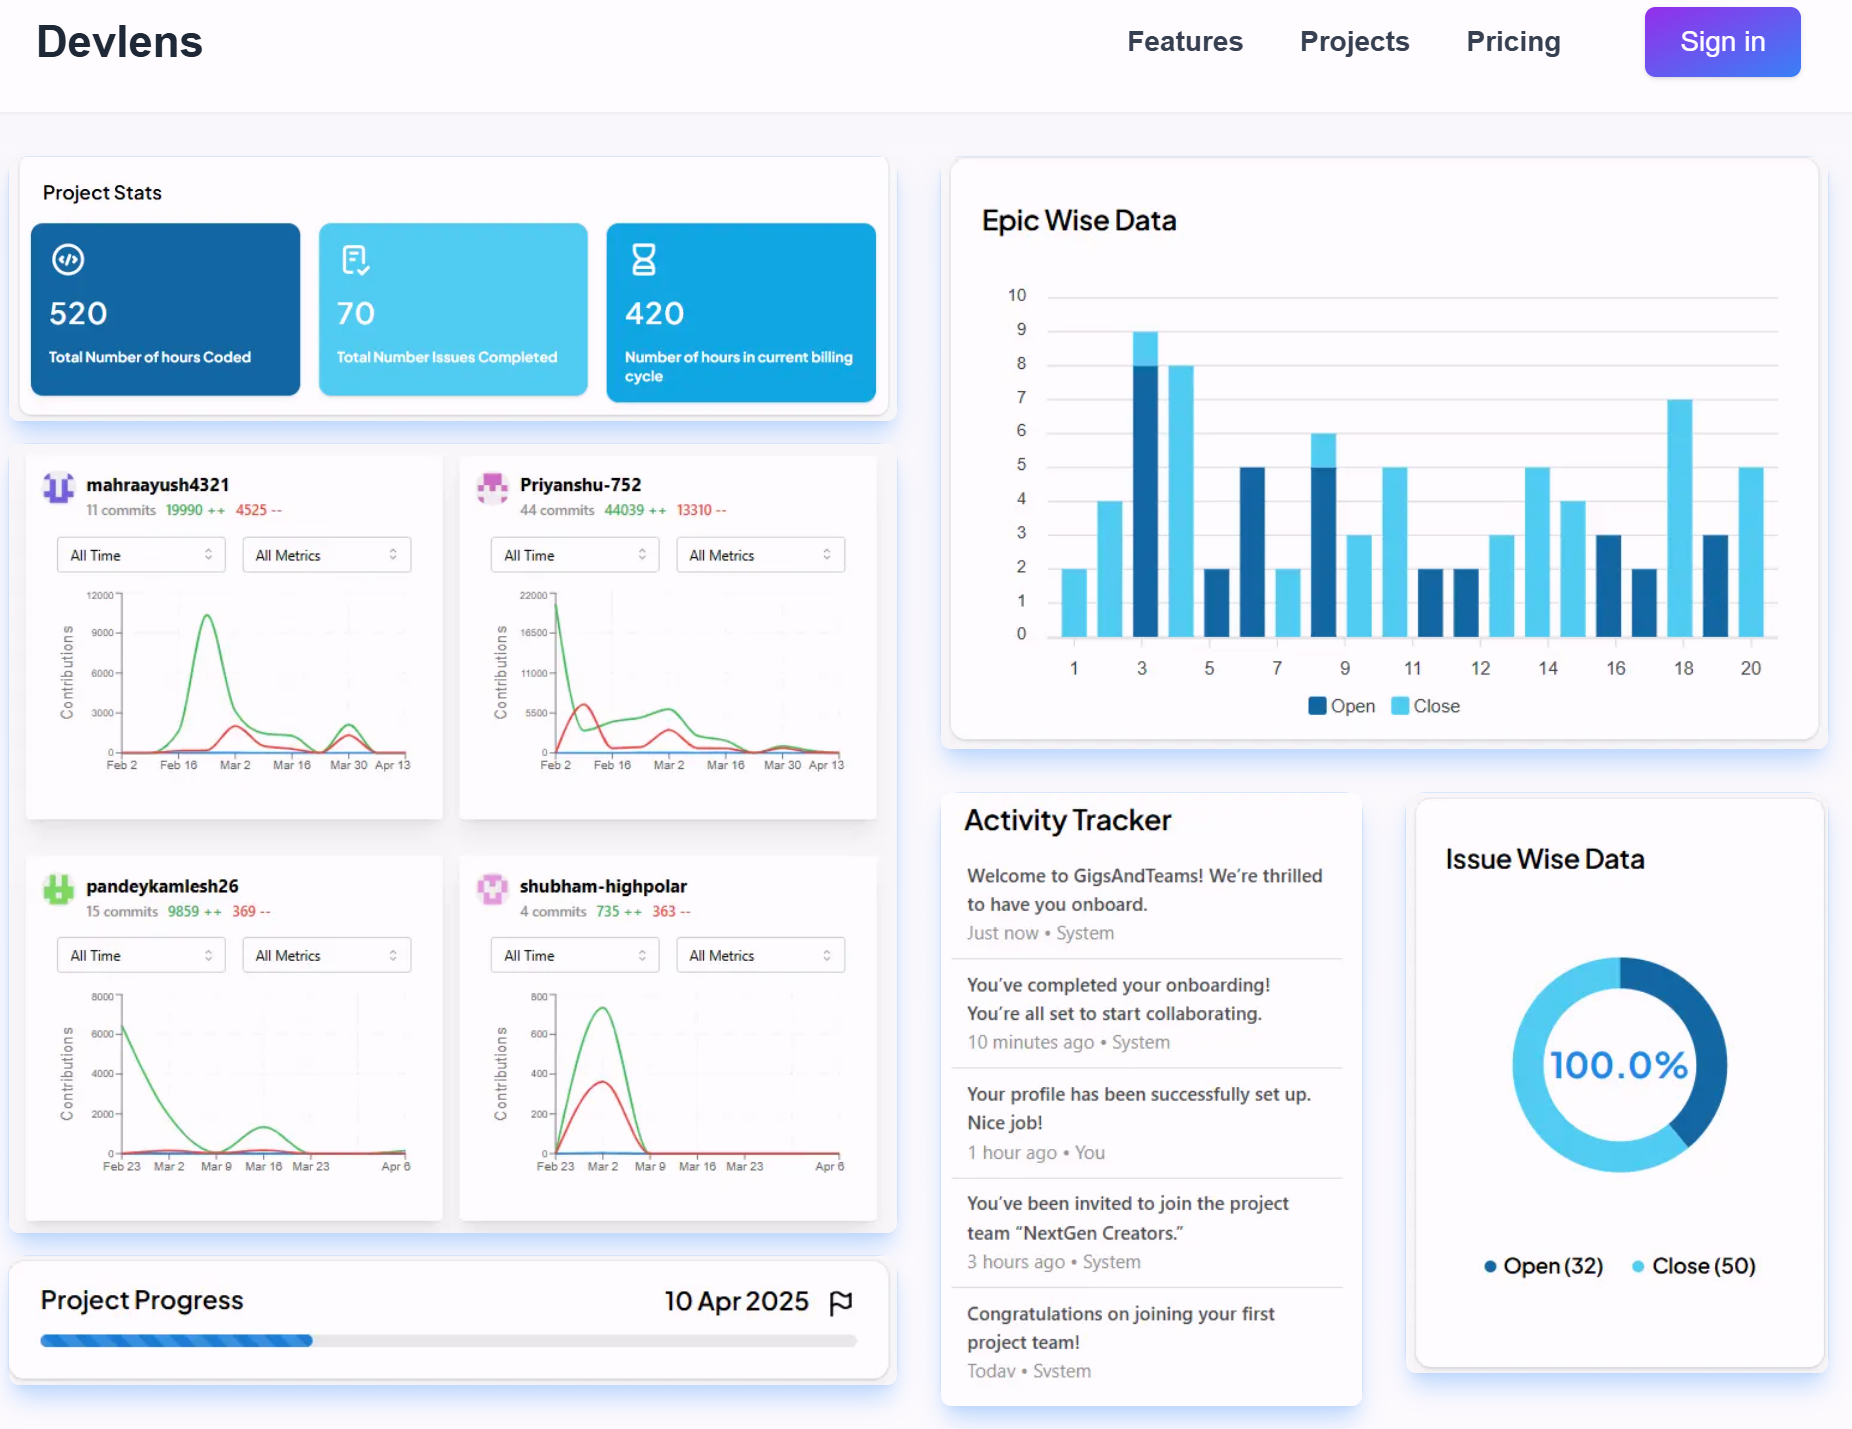Click the flag icon beside 10 Apr 2025
The image size is (1852, 1429).
841,1302
